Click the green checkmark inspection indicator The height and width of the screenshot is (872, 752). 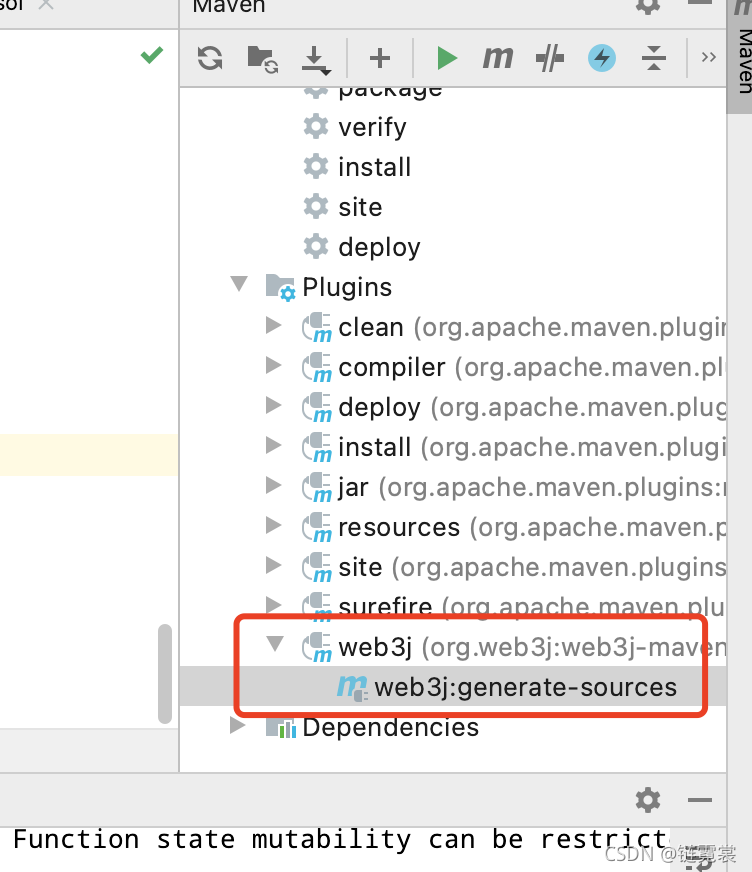point(152,54)
